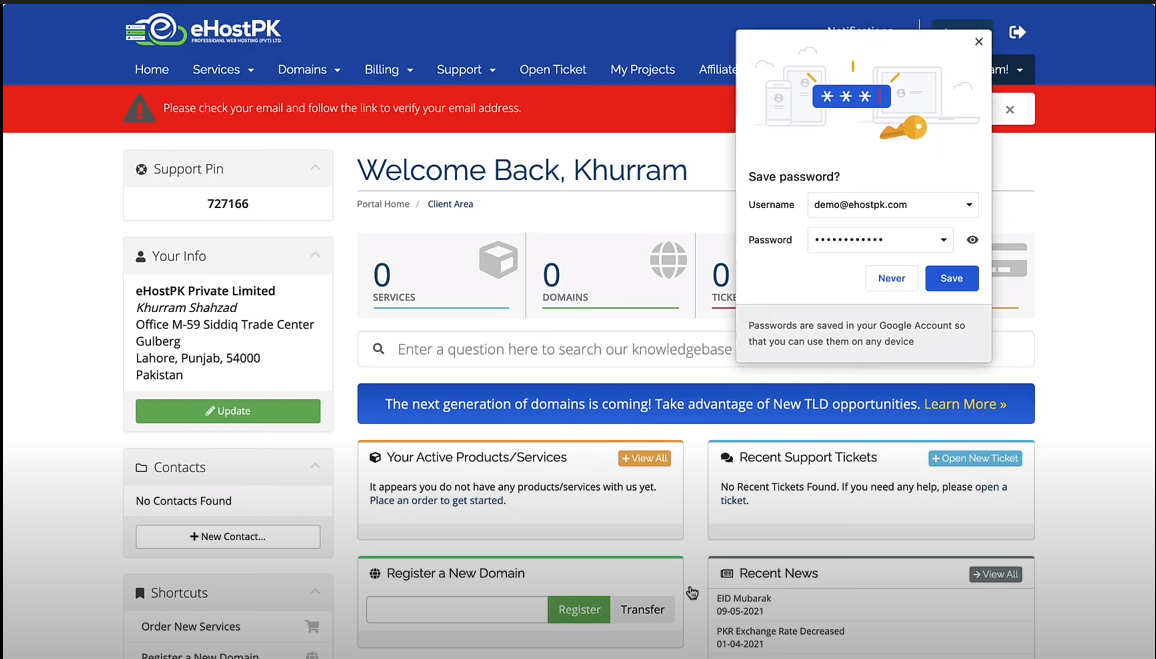This screenshot has height=659, width=1156.
Task: Click the Contacts folder icon
Action: click(142, 468)
